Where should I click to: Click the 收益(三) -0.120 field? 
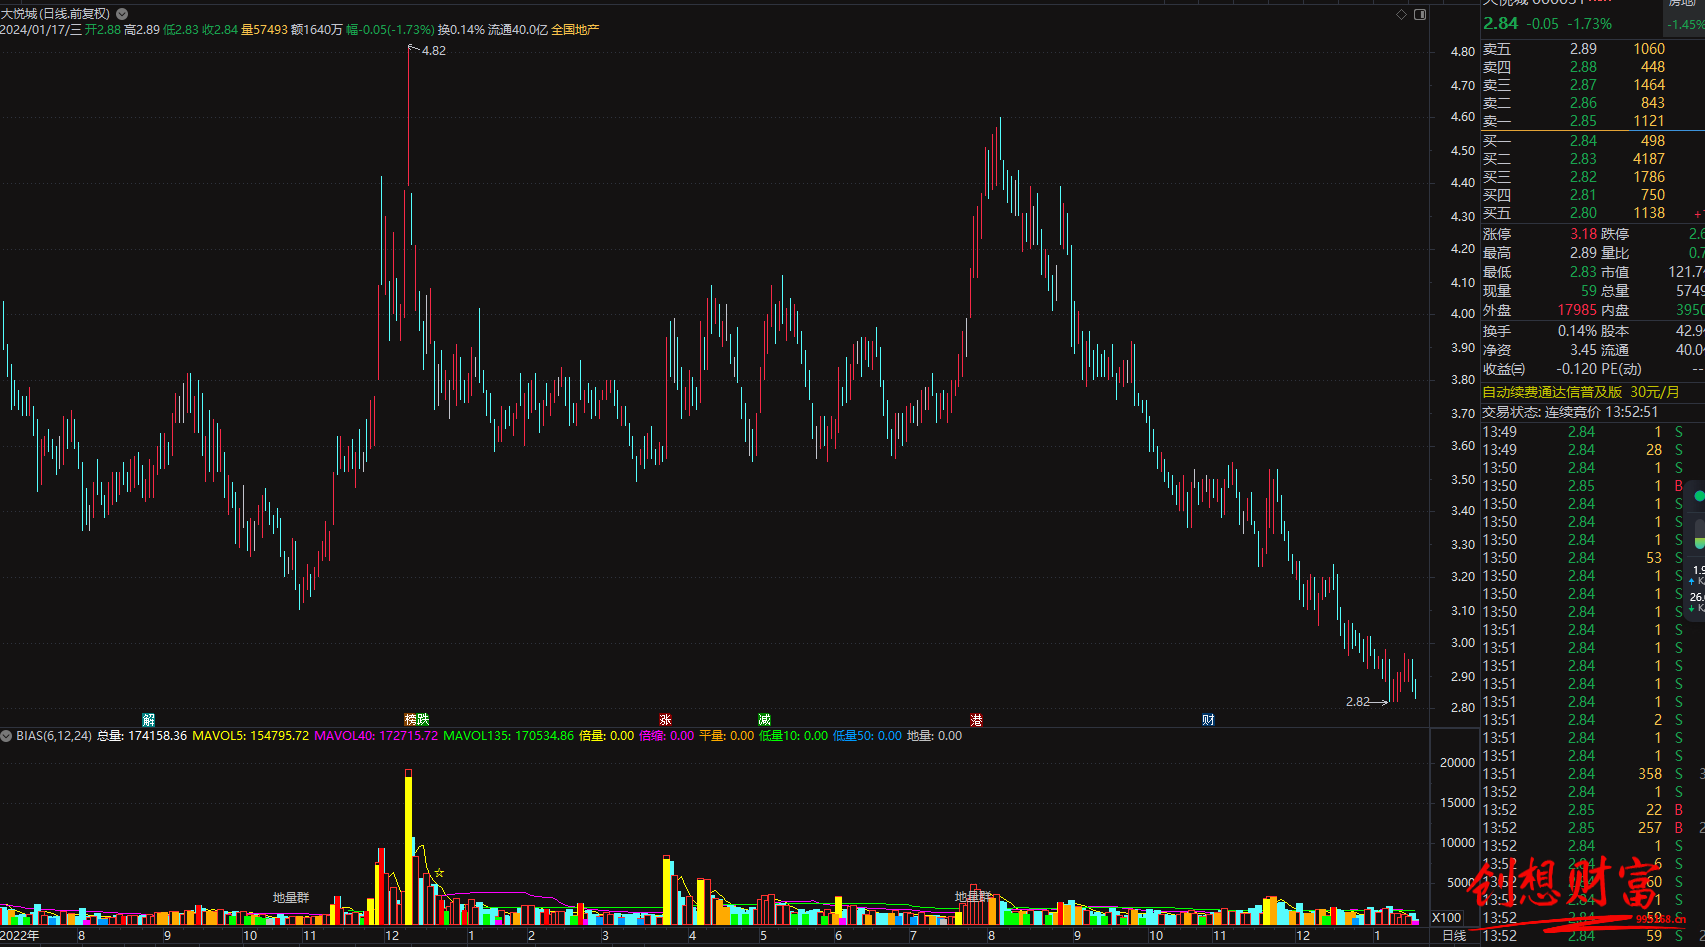pyautogui.click(x=1540, y=369)
